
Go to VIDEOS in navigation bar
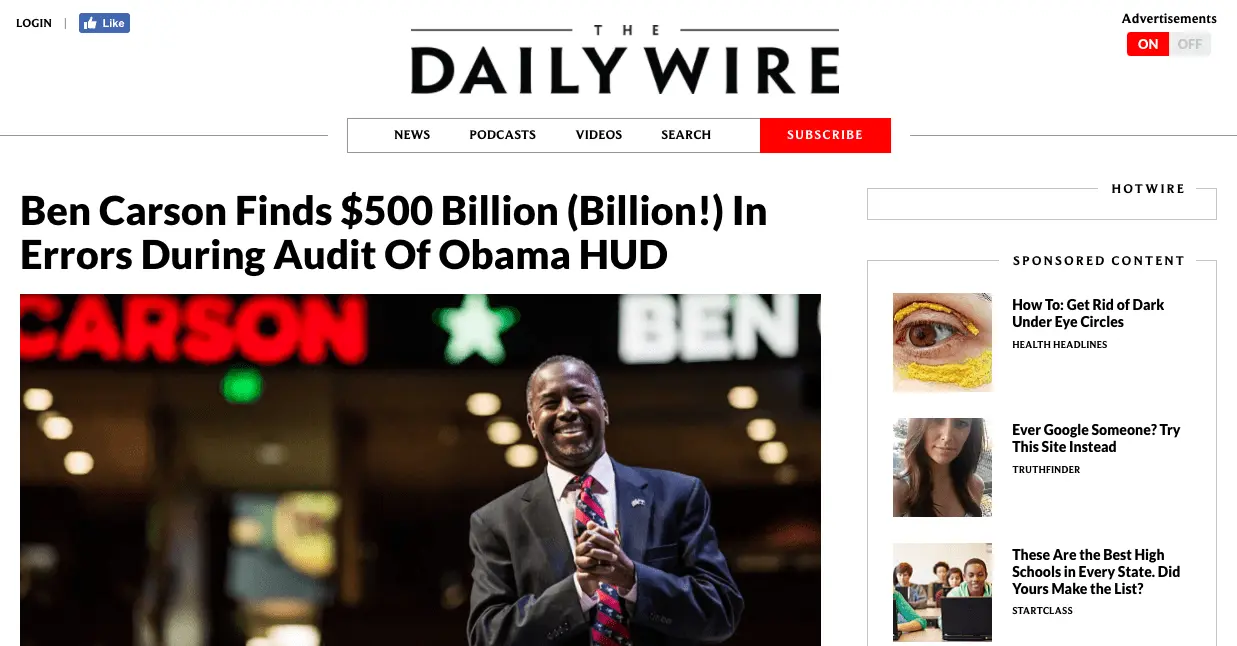pos(599,135)
